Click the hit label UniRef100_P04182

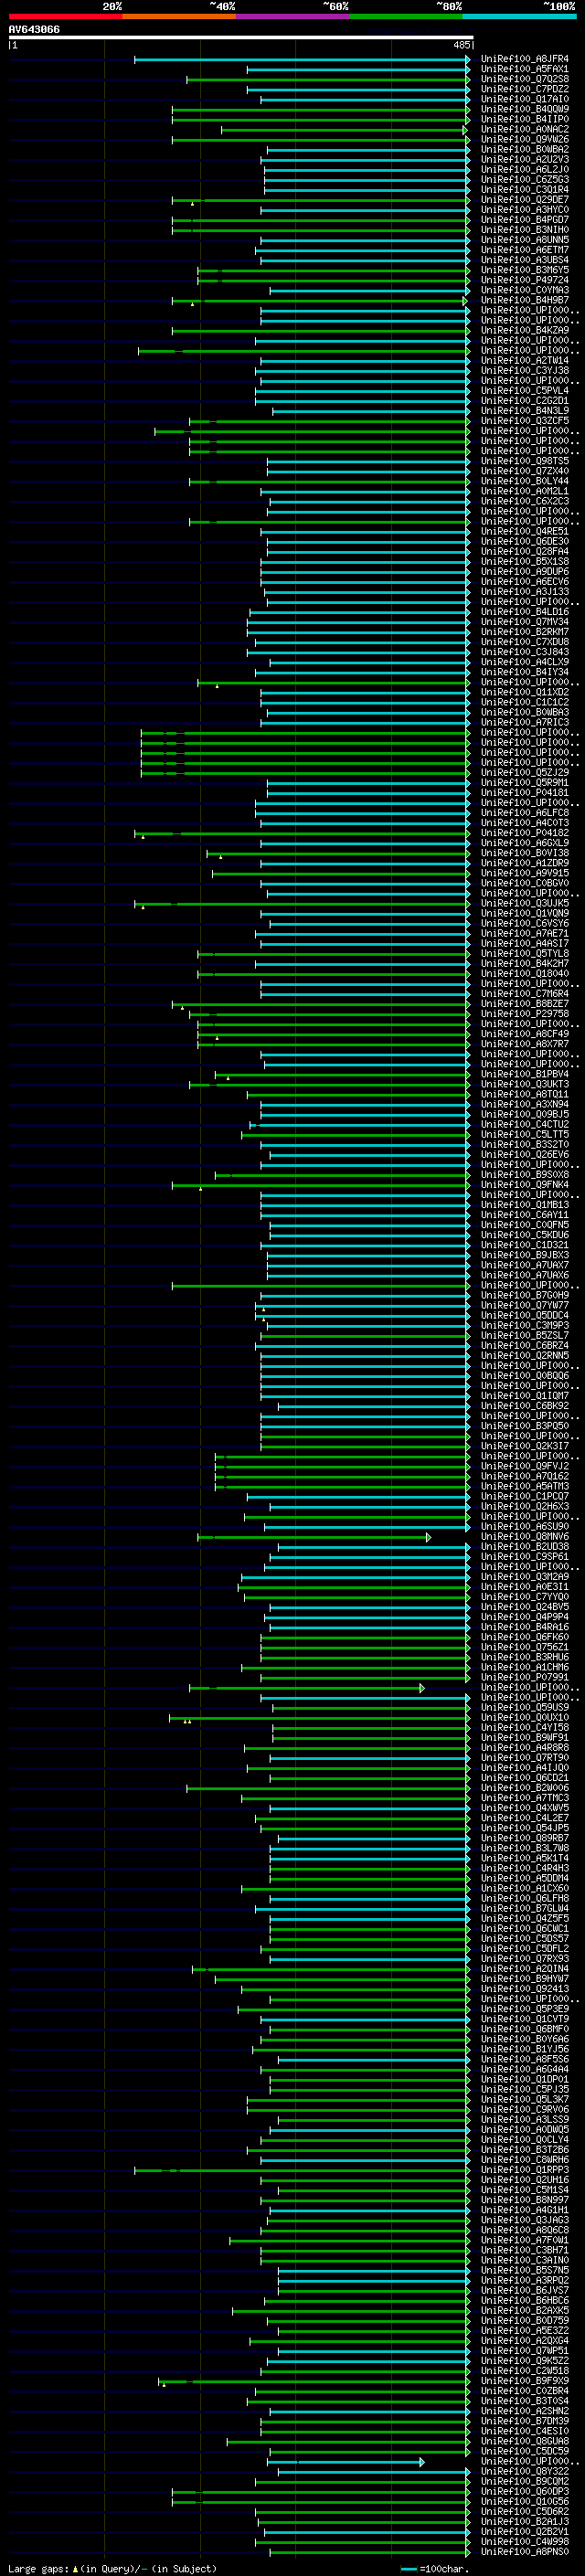(x=525, y=832)
